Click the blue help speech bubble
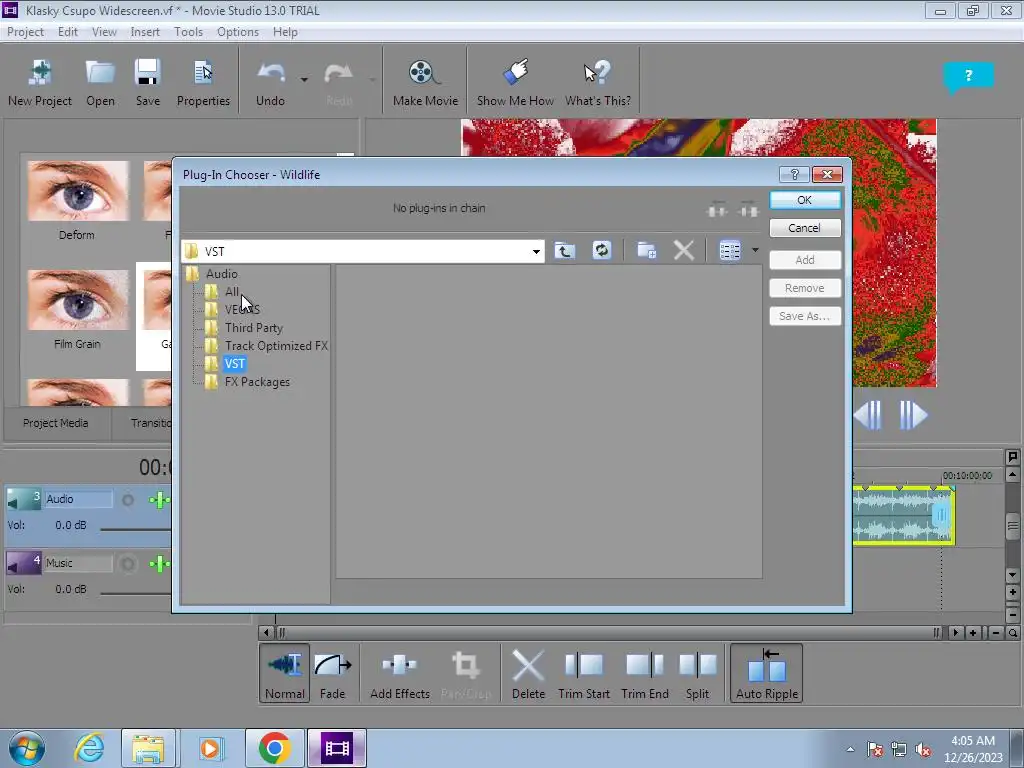Image resolution: width=1024 pixels, height=768 pixels. [x=968, y=76]
